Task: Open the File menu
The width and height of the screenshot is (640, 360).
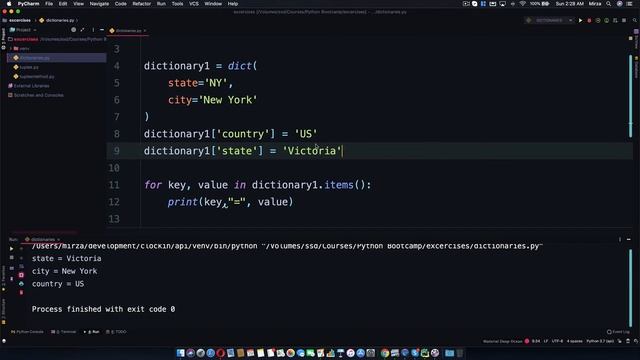Action: tap(49, 4)
